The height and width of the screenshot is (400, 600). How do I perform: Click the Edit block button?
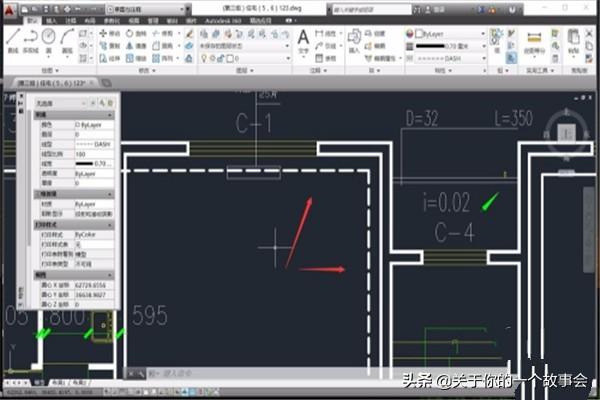click(375, 46)
